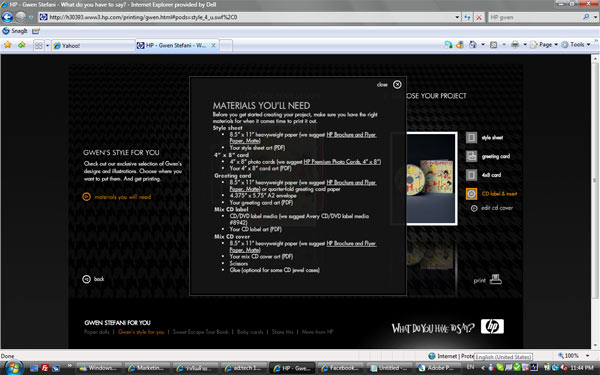Choose the 4x8 card project icon
This screenshot has width=600, height=375.
click(x=471, y=175)
